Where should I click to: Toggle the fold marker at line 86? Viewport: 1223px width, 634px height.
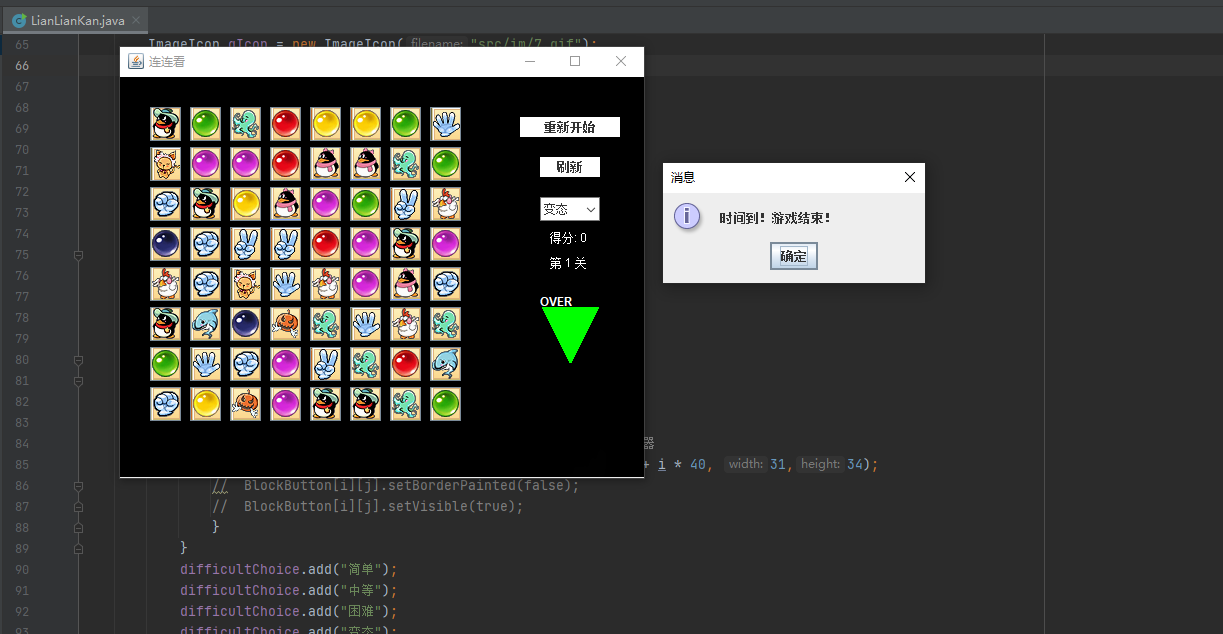coord(78,486)
